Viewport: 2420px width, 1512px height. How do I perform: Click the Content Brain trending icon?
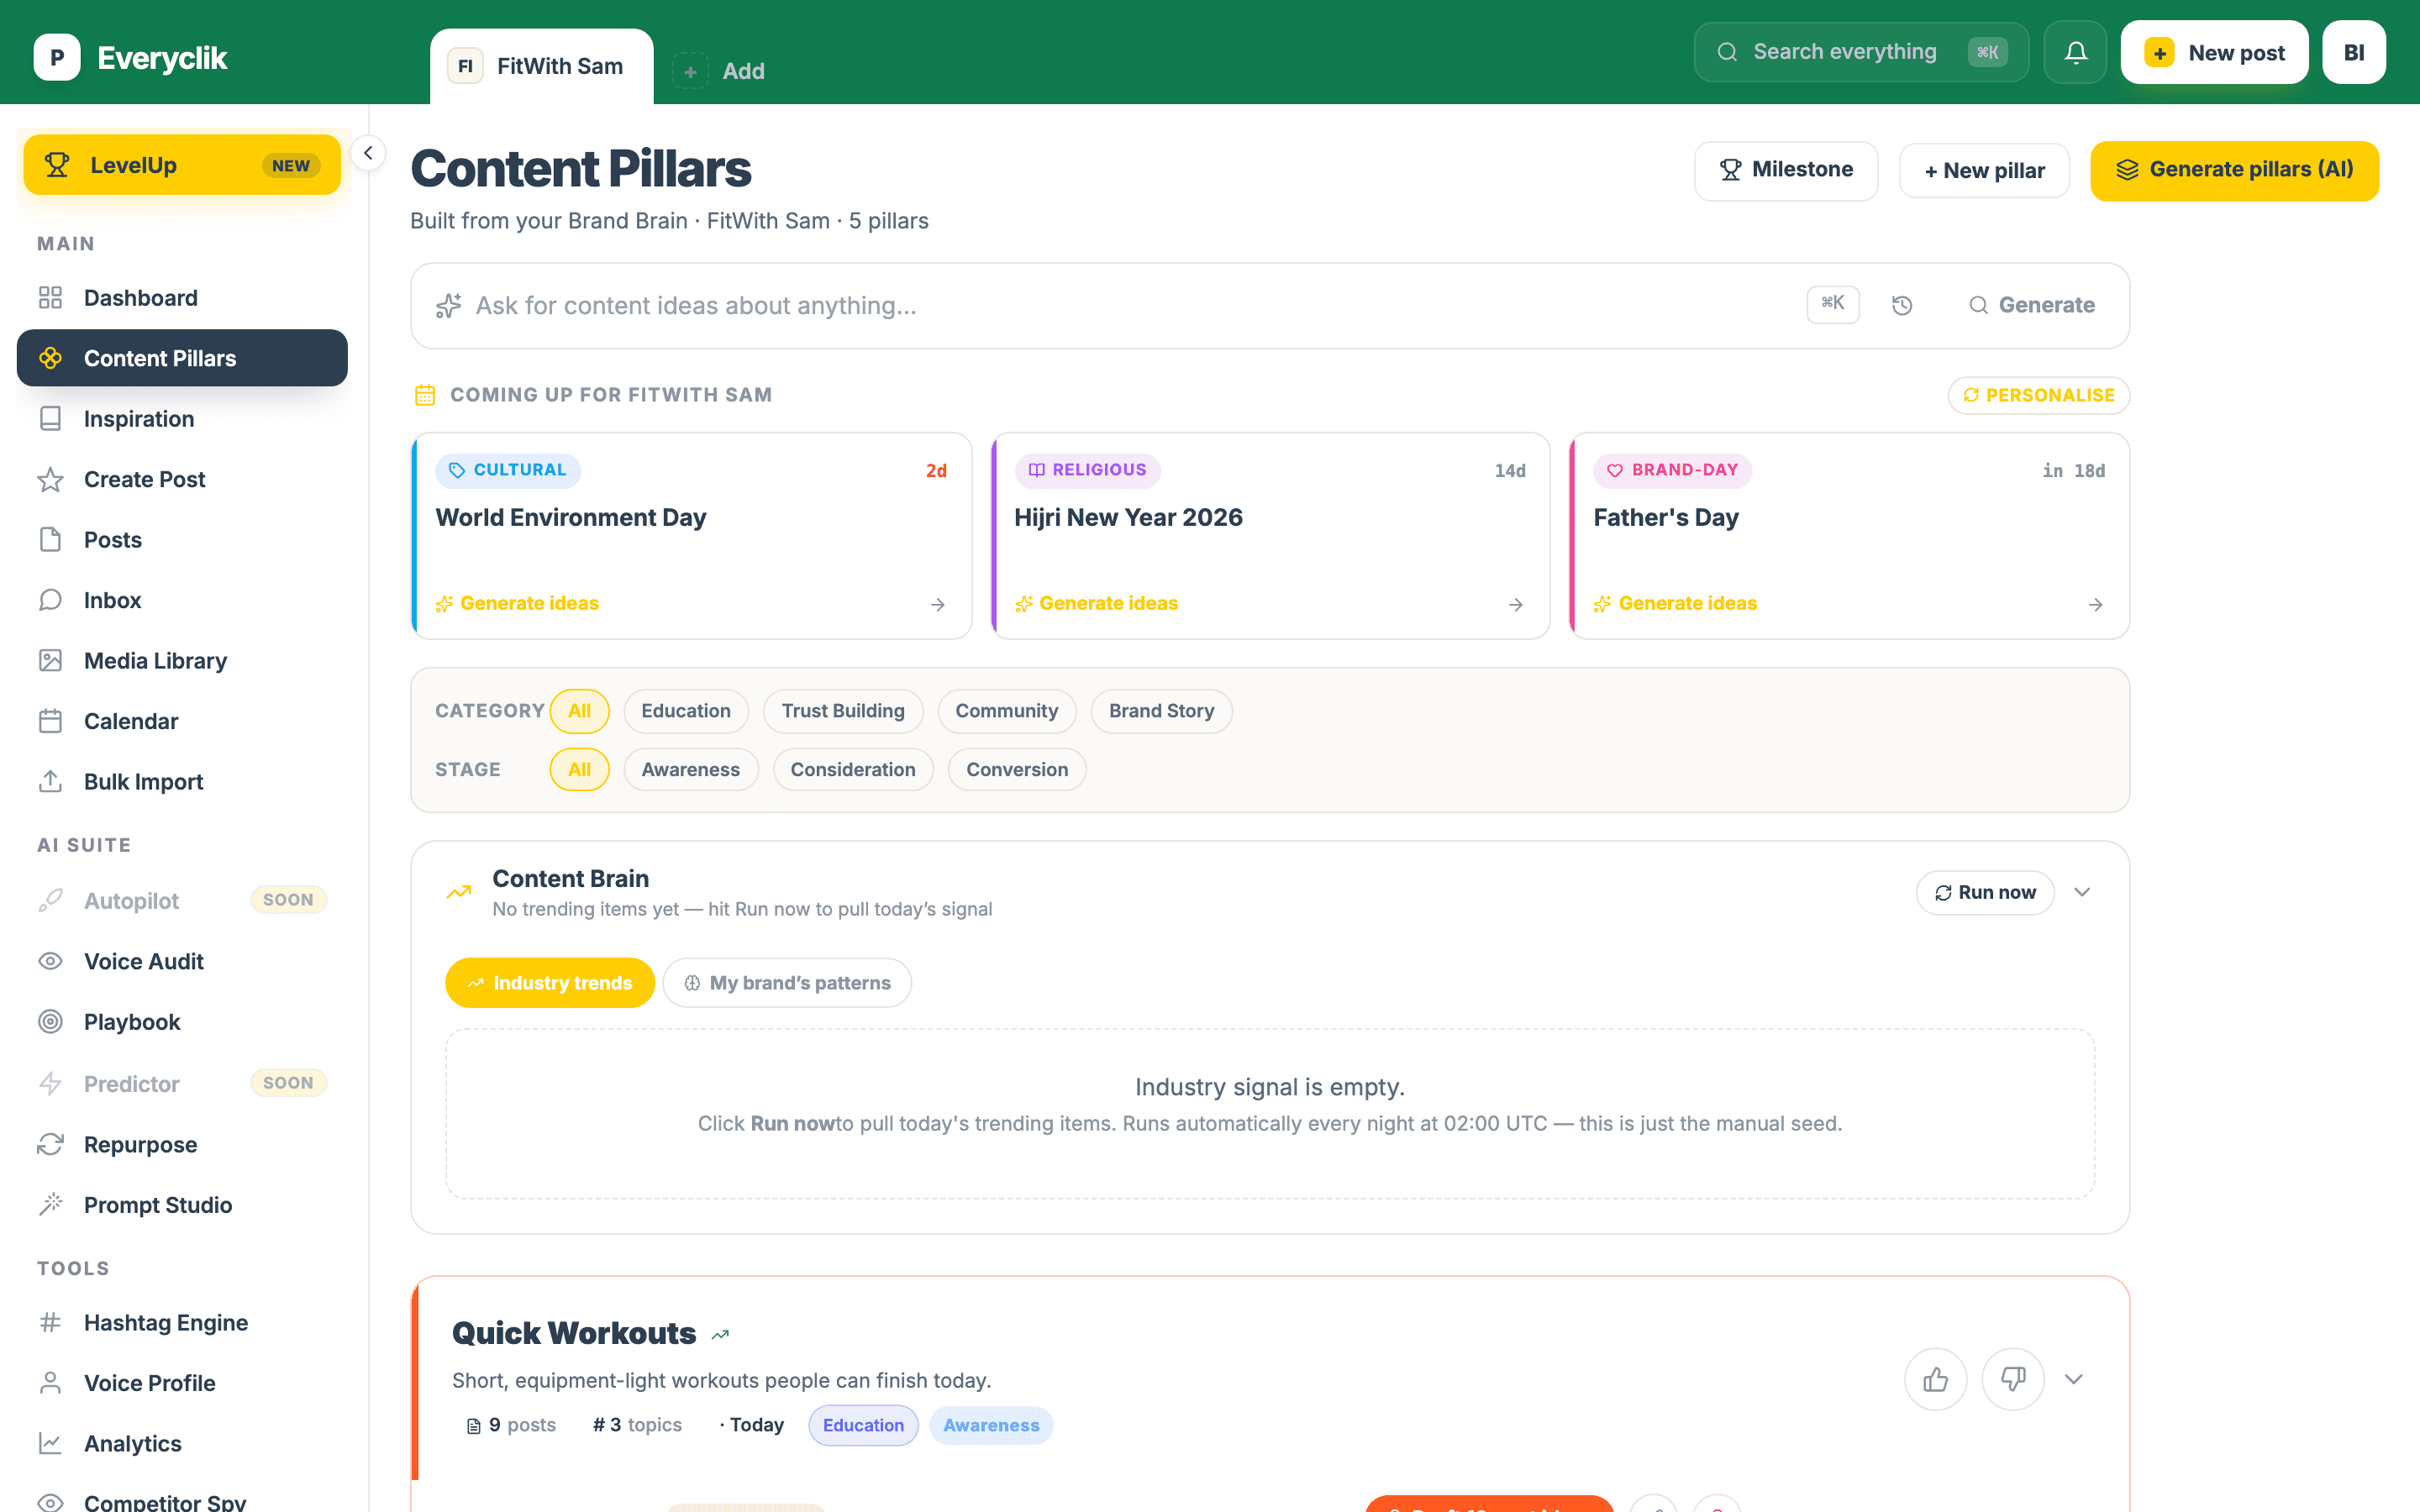tap(458, 892)
